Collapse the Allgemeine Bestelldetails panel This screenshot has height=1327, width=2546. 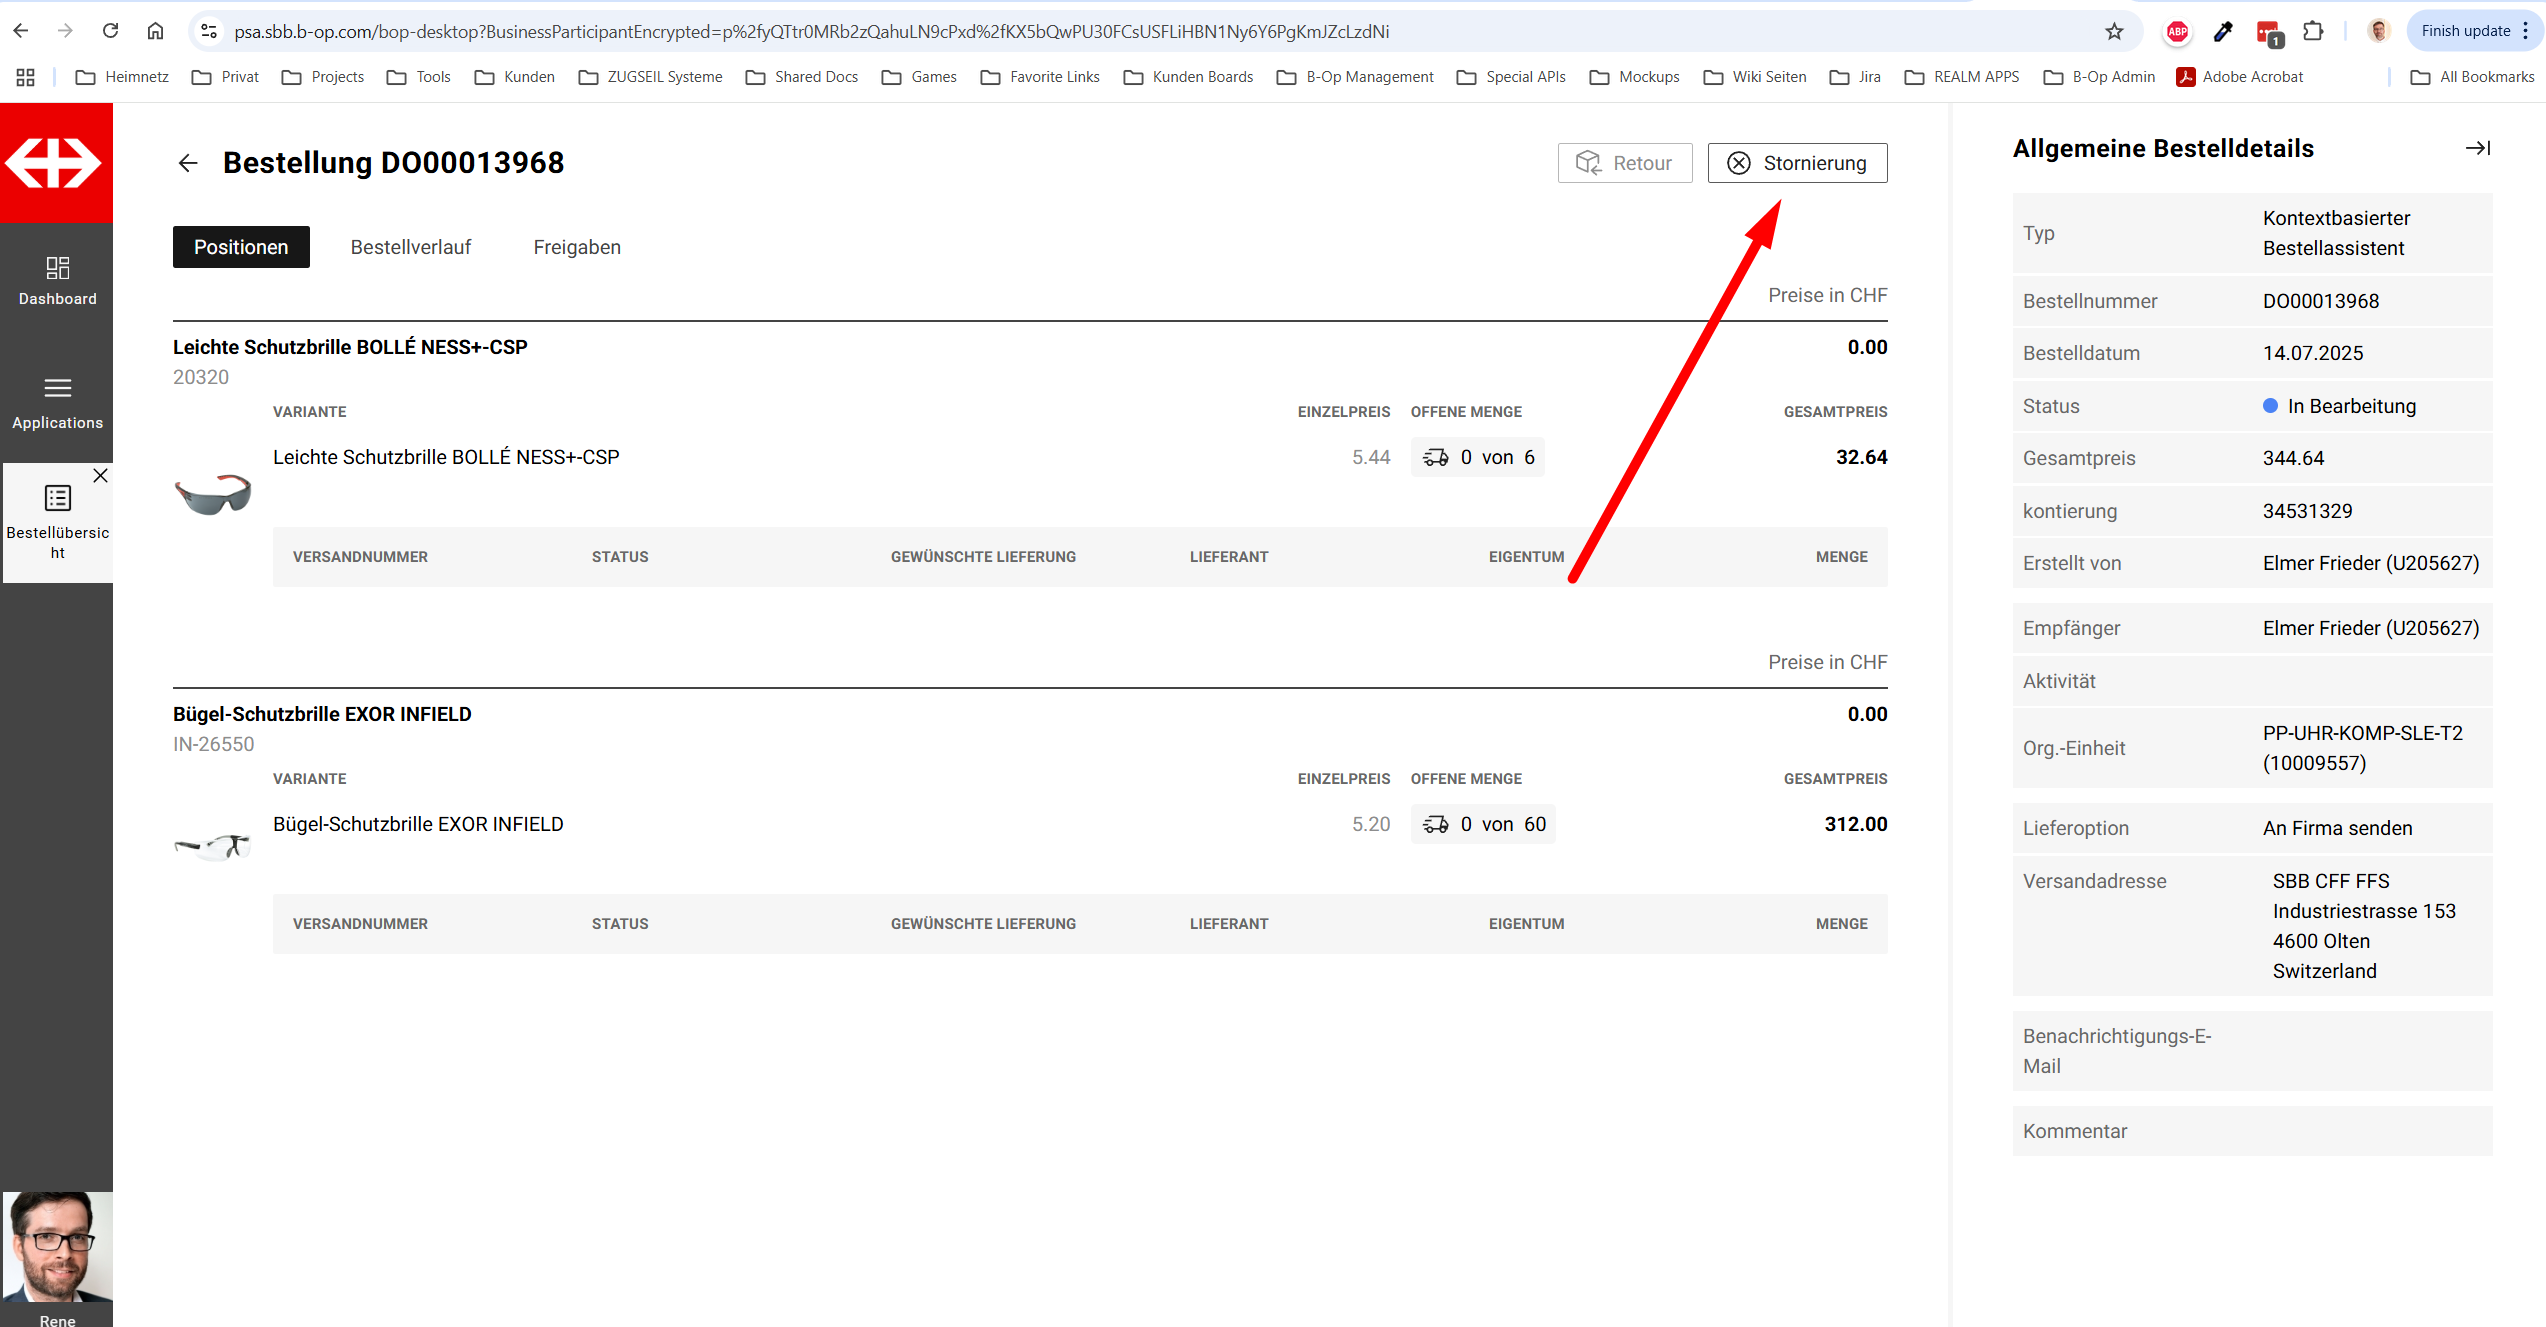(2477, 149)
